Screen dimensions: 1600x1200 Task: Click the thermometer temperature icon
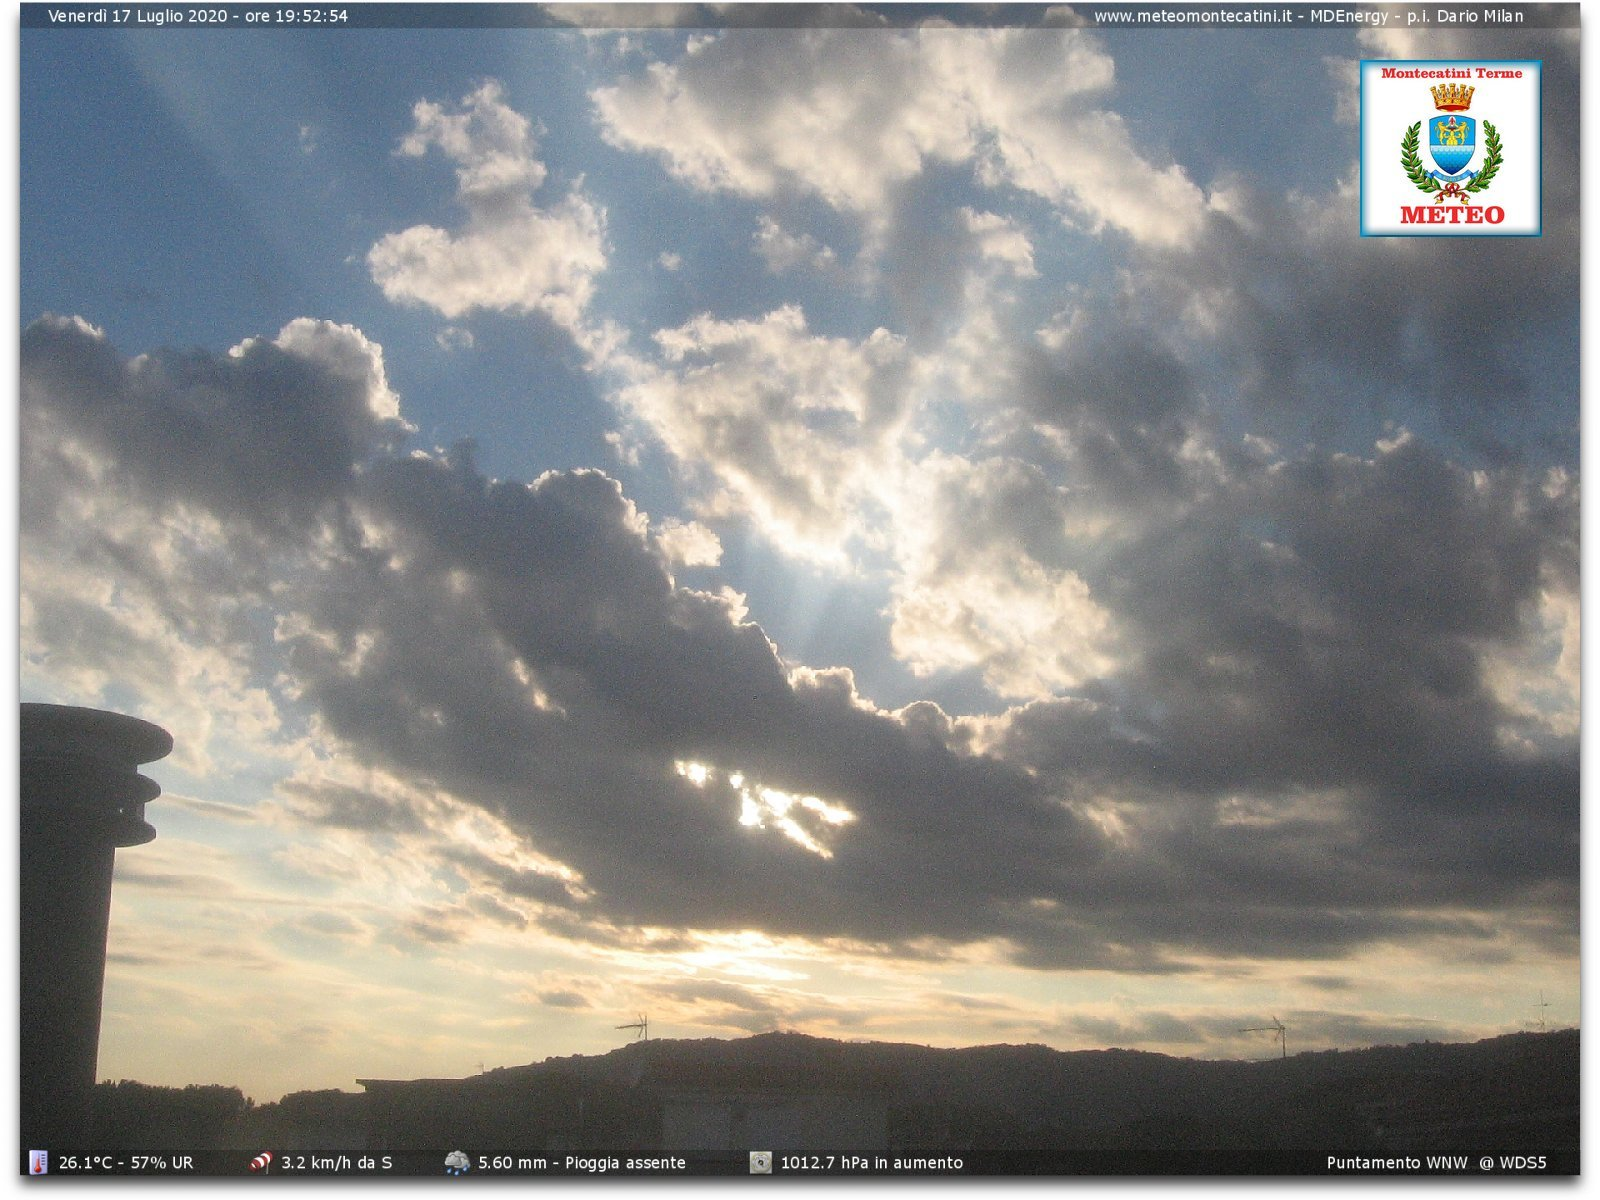tap(38, 1162)
